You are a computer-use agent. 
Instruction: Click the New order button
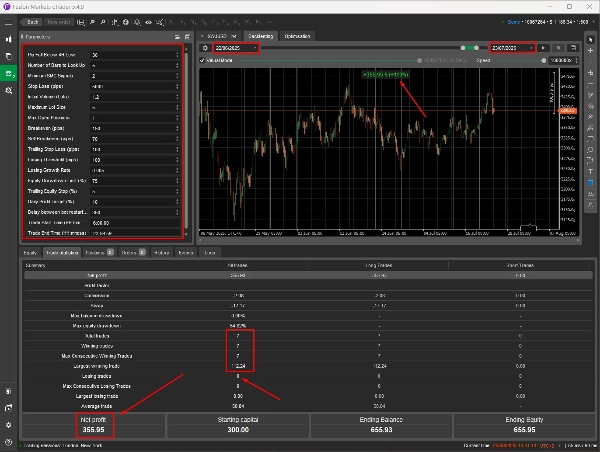tap(58, 22)
